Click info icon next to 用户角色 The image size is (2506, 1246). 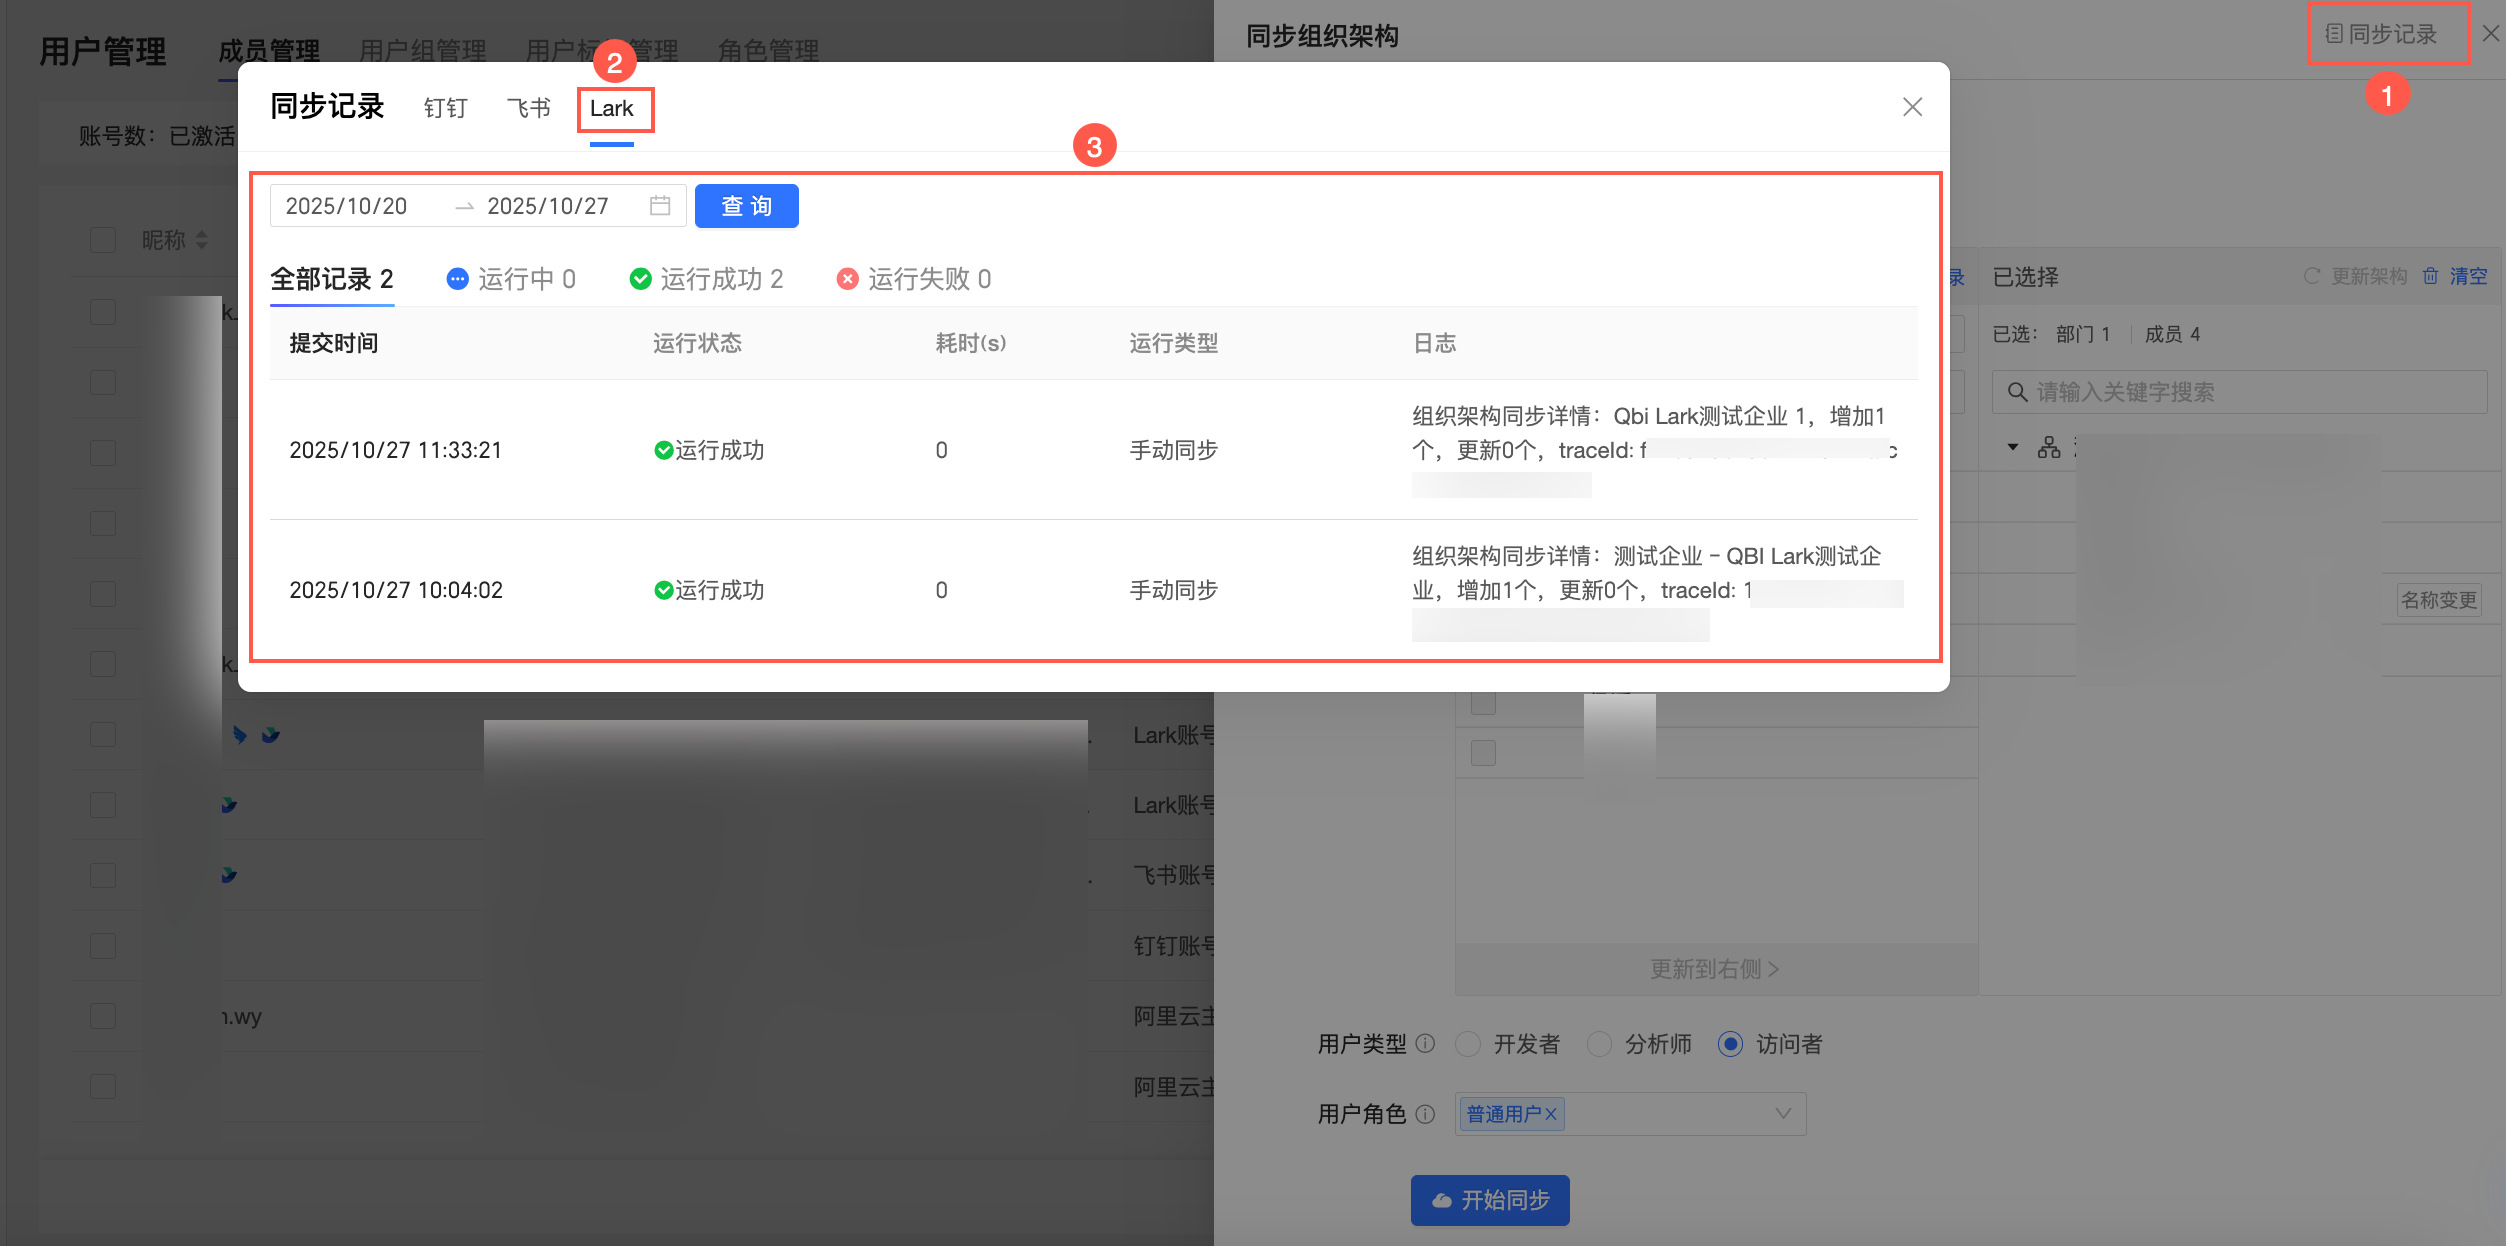tap(1426, 1114)
